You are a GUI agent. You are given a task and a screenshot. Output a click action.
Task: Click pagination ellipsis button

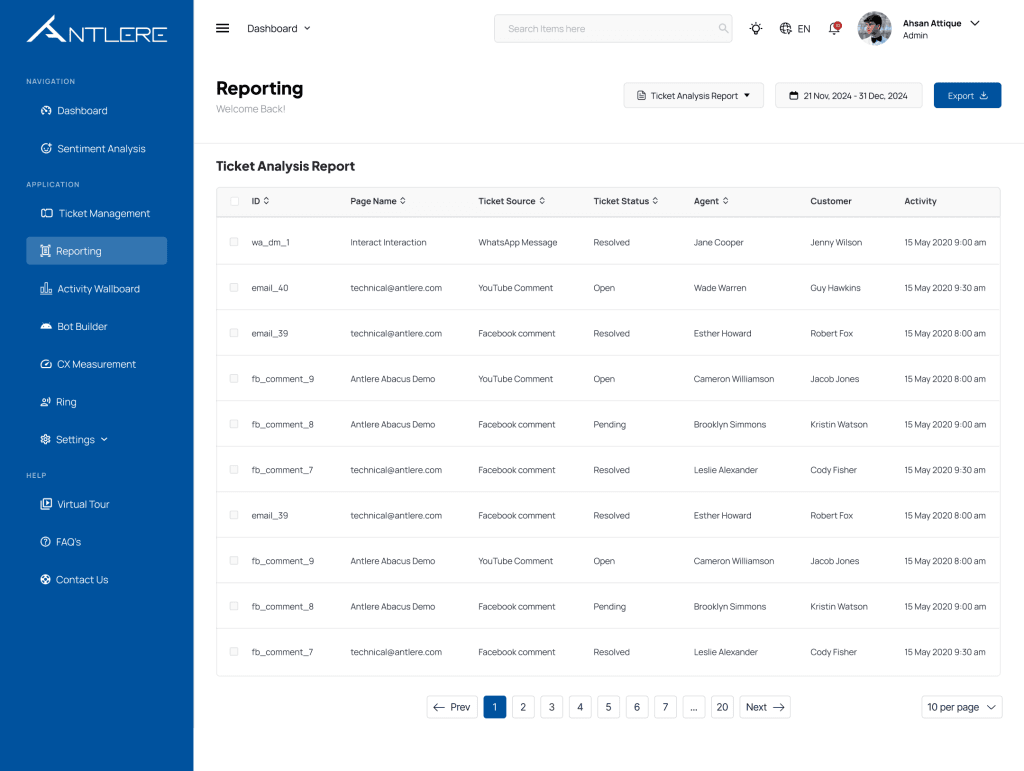[x=694, y=707]
